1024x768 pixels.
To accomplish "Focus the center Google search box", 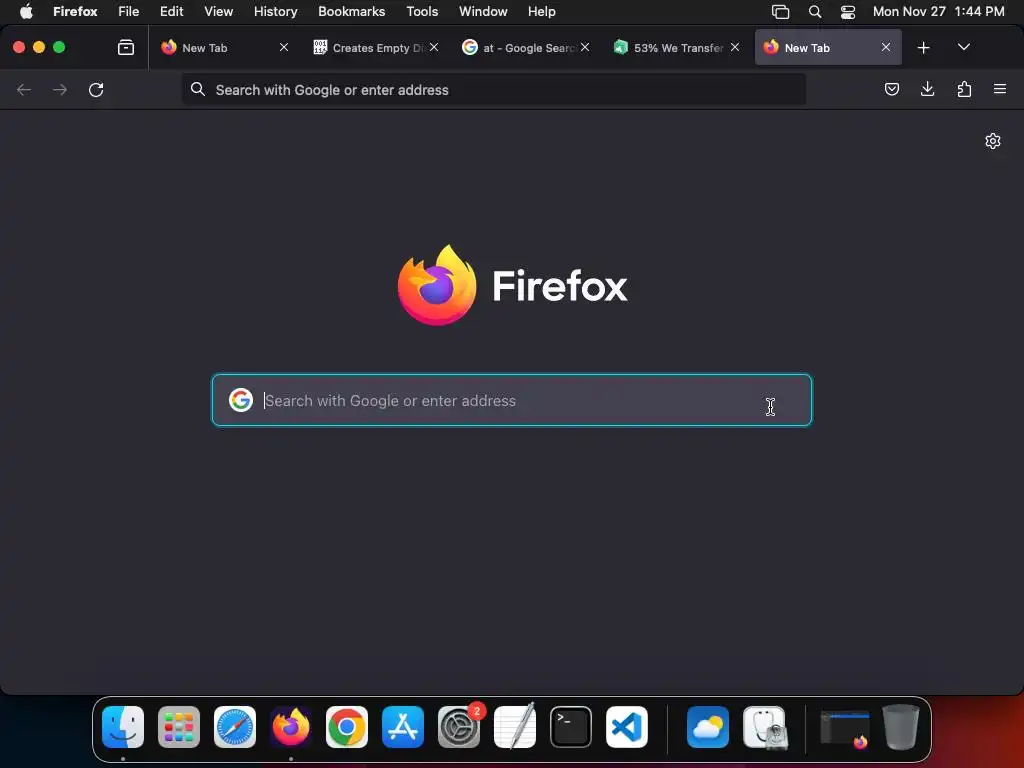I will point(512,400).
